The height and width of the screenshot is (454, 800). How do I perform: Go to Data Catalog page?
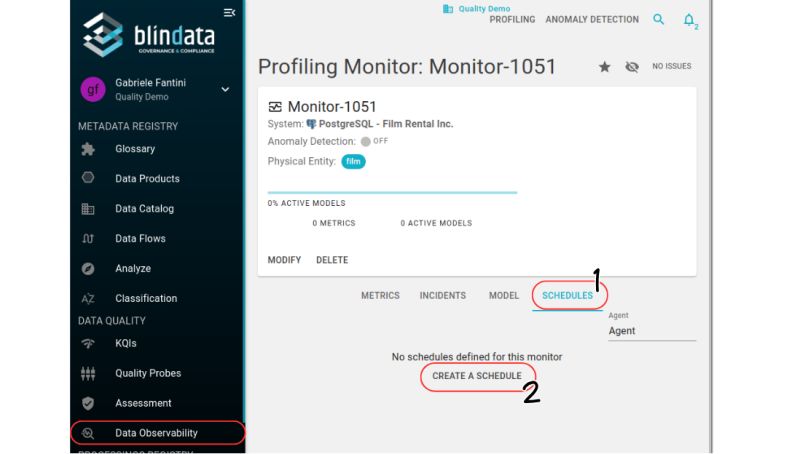(x=144, y=209)
